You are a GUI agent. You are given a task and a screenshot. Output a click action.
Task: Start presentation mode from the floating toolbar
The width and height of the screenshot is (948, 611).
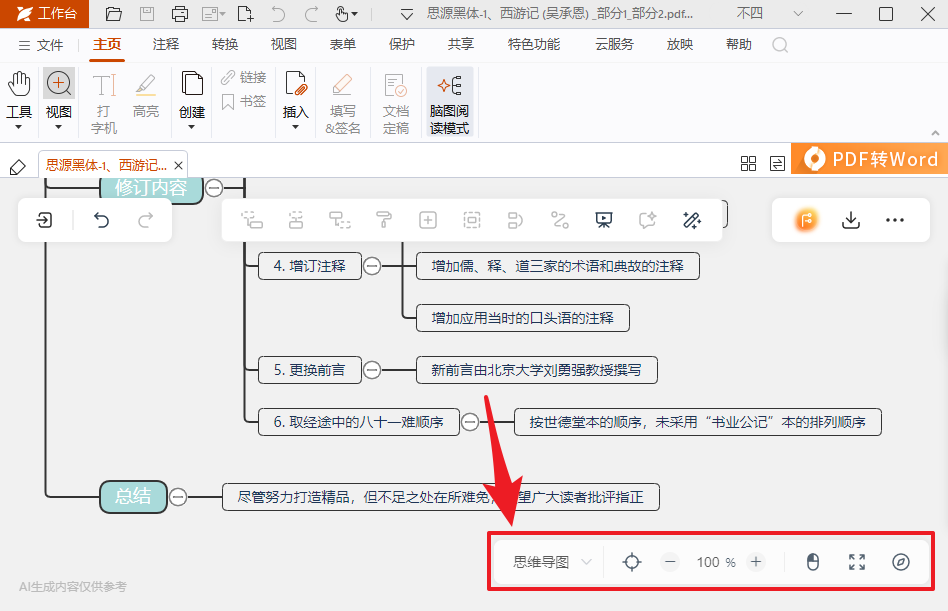(x=603, y=219)
